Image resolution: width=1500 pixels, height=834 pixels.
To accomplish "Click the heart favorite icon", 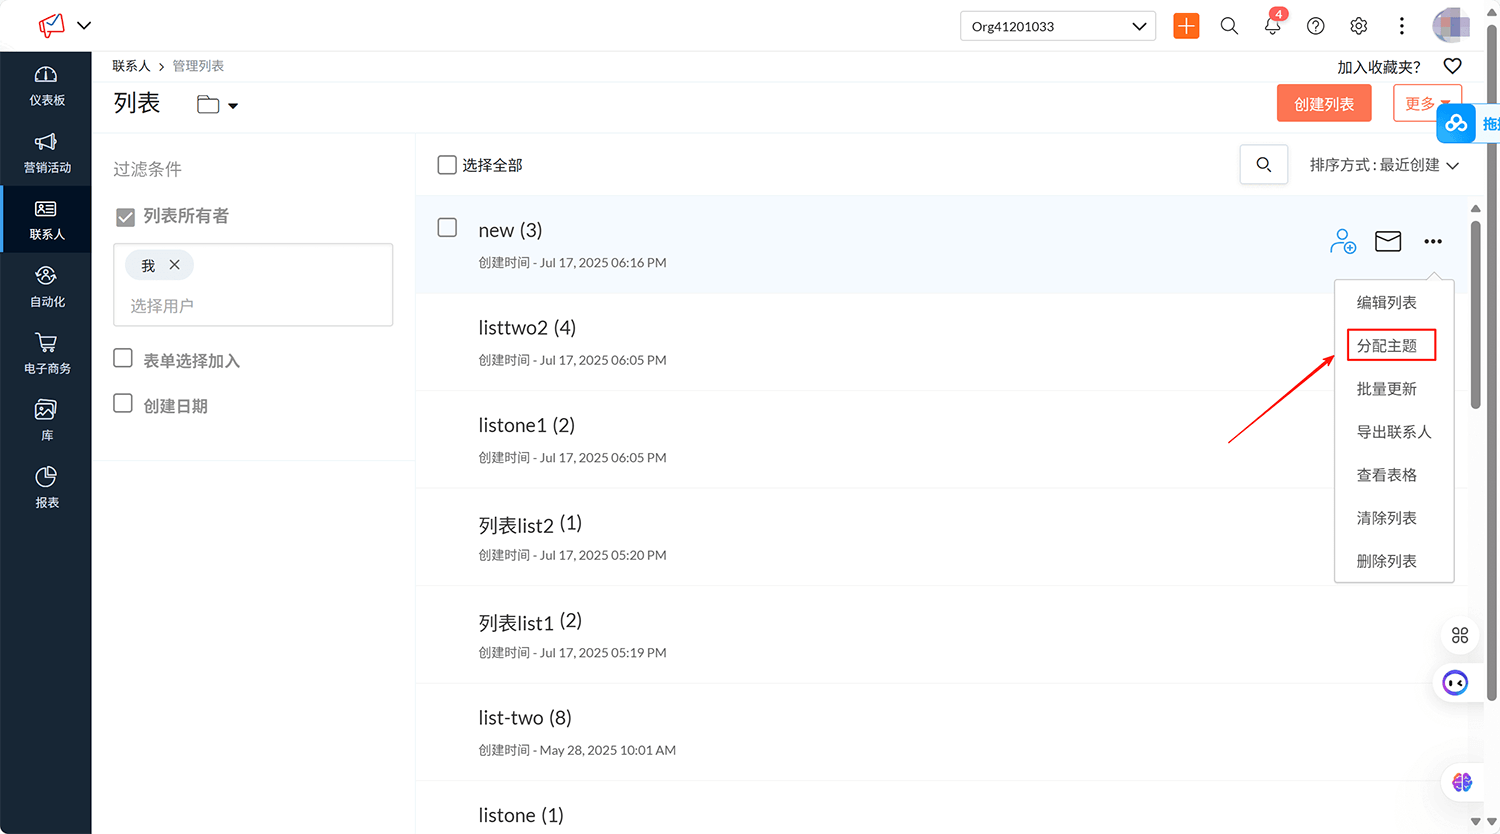I will point(1452,66).
